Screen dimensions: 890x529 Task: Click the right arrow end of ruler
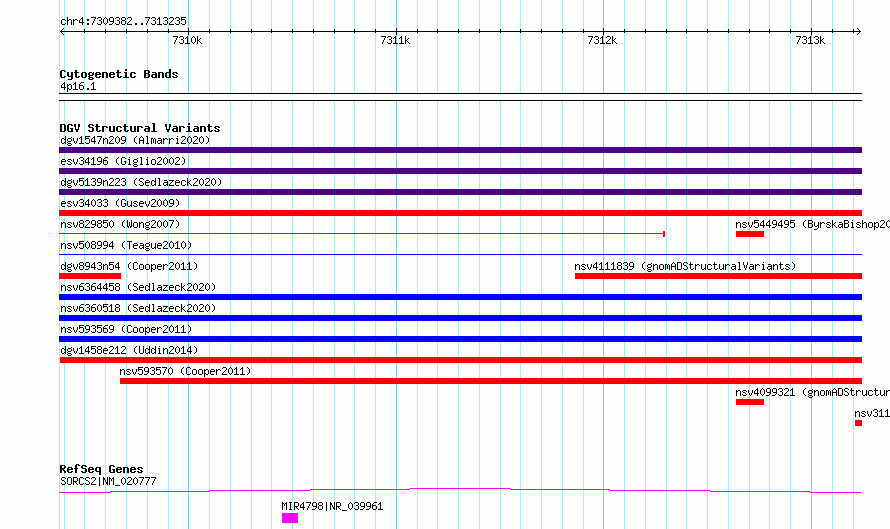tap(858, 31)
